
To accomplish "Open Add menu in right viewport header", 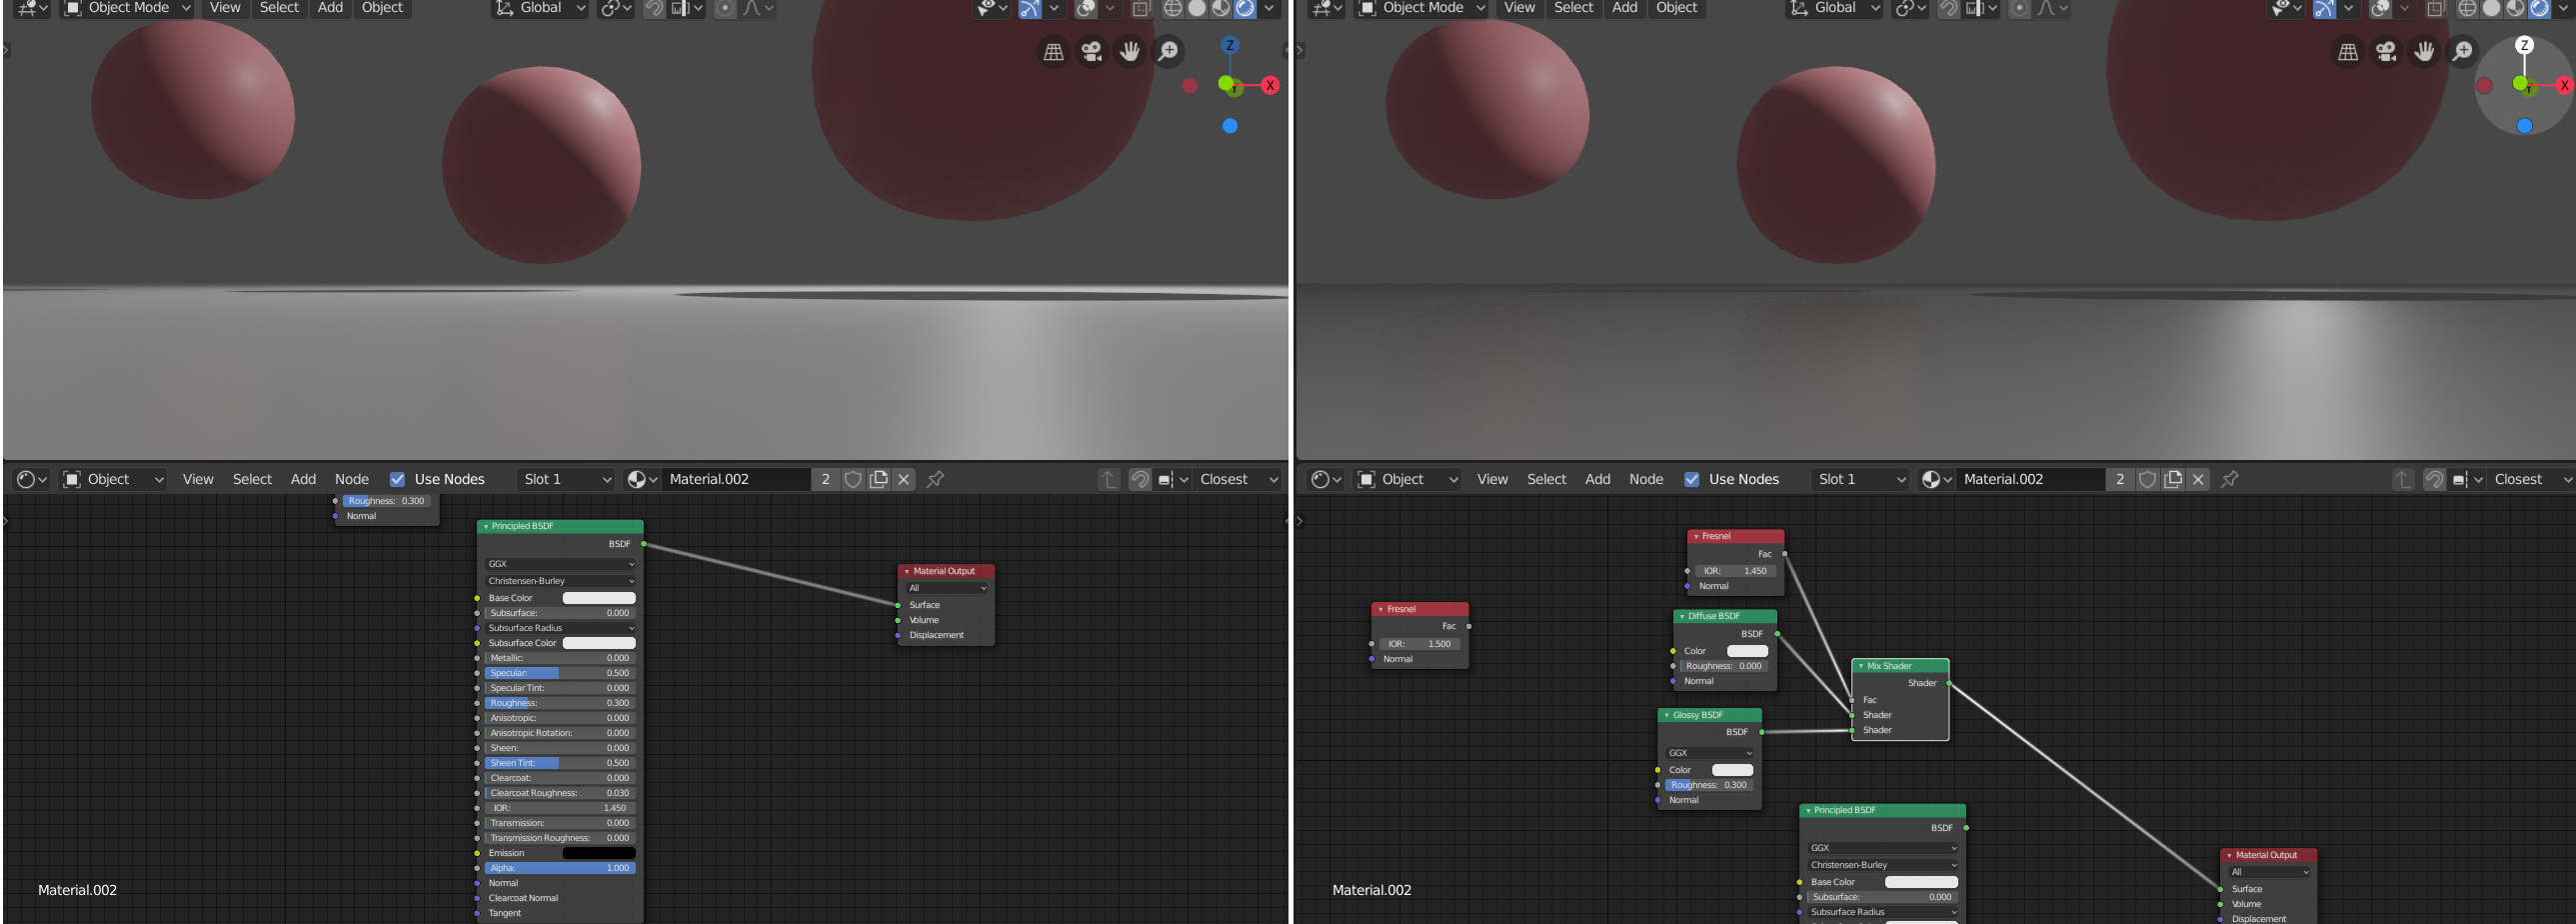I will pos(1625,8).
